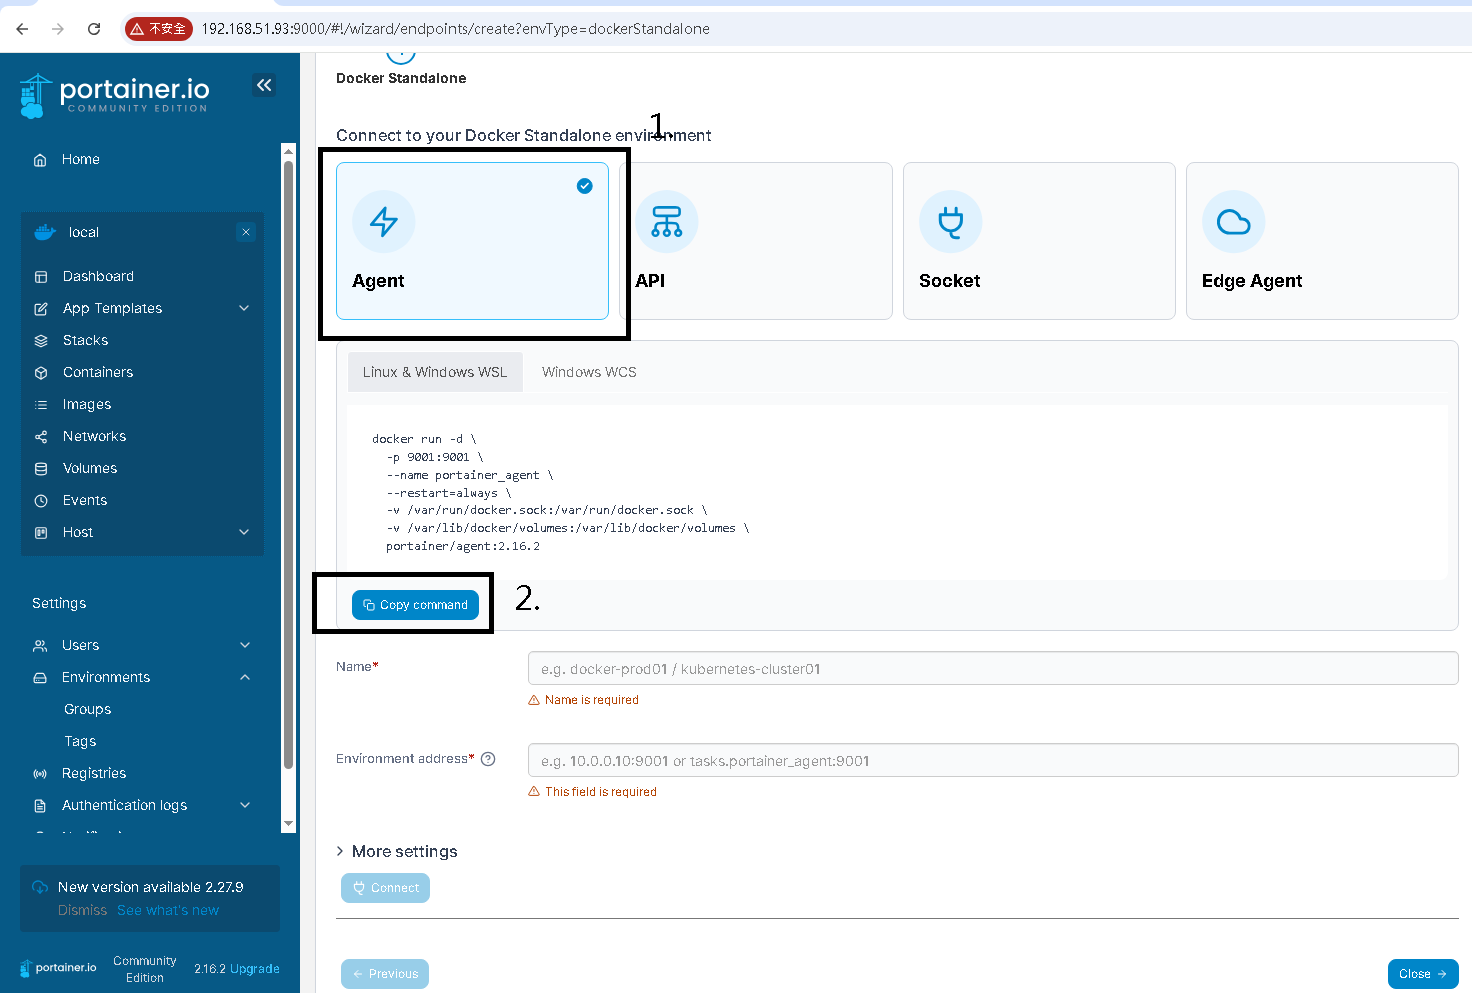The width and height of the screenshot is (1472, 993).
Task: Click the Events clock icon
Action: (x=41, y=501)
